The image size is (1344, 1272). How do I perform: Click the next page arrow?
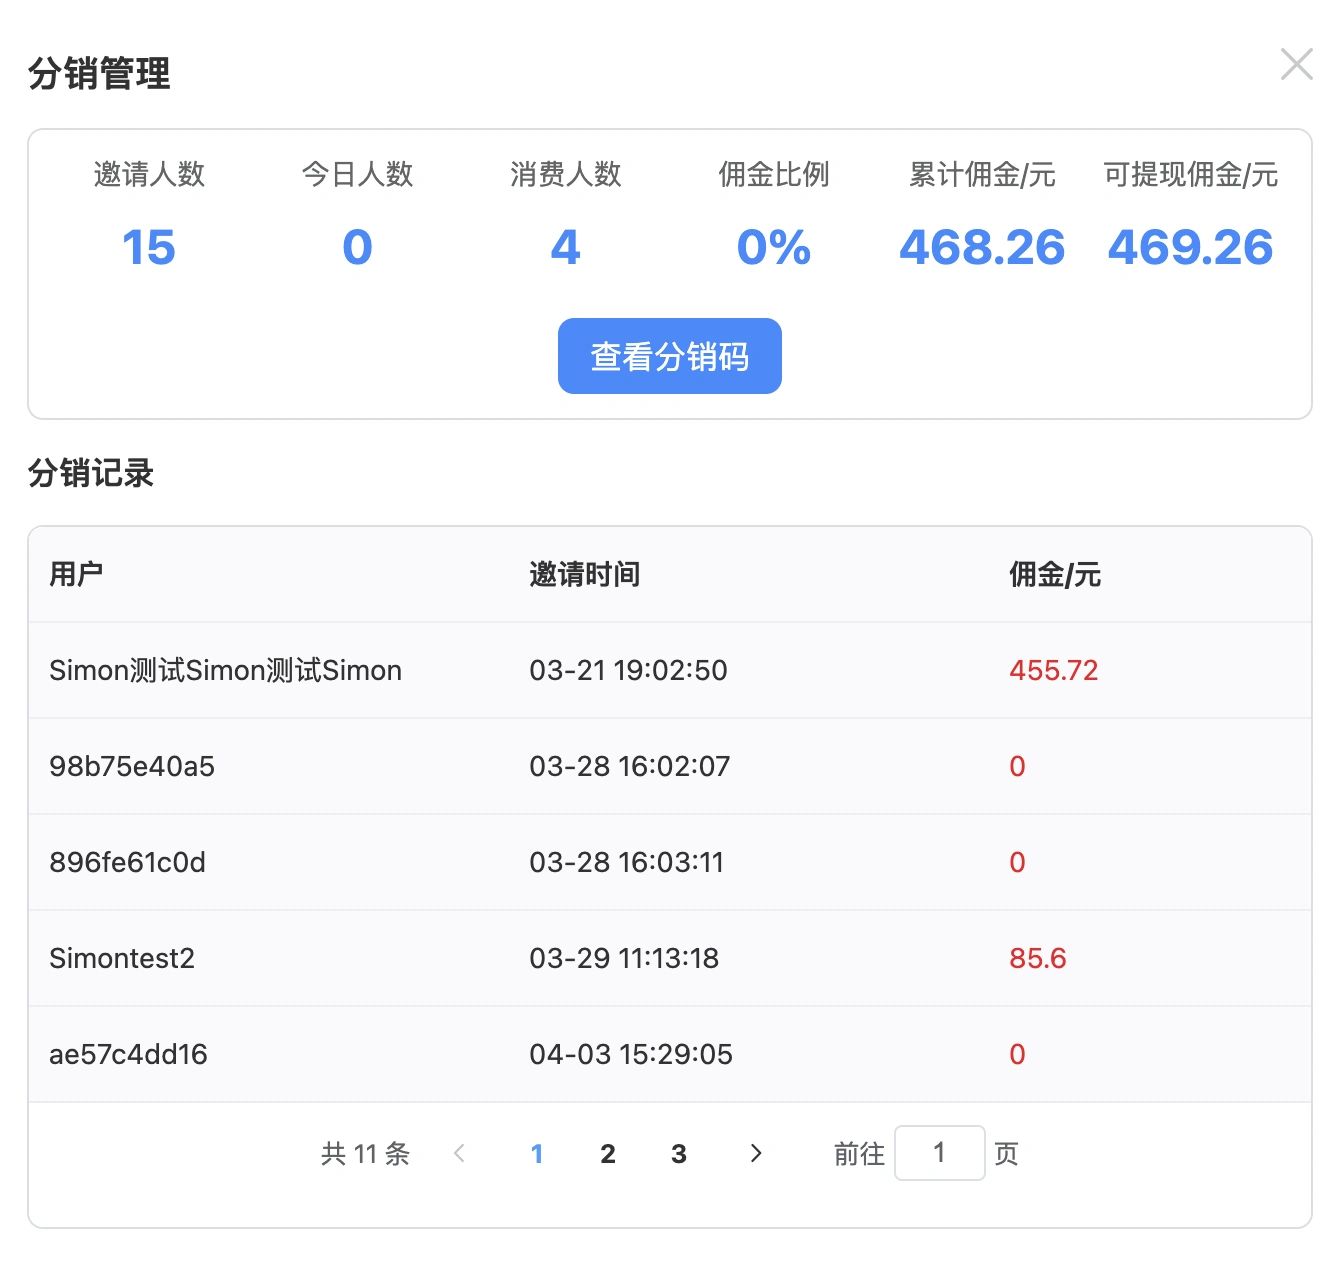tap(756, 1153)
